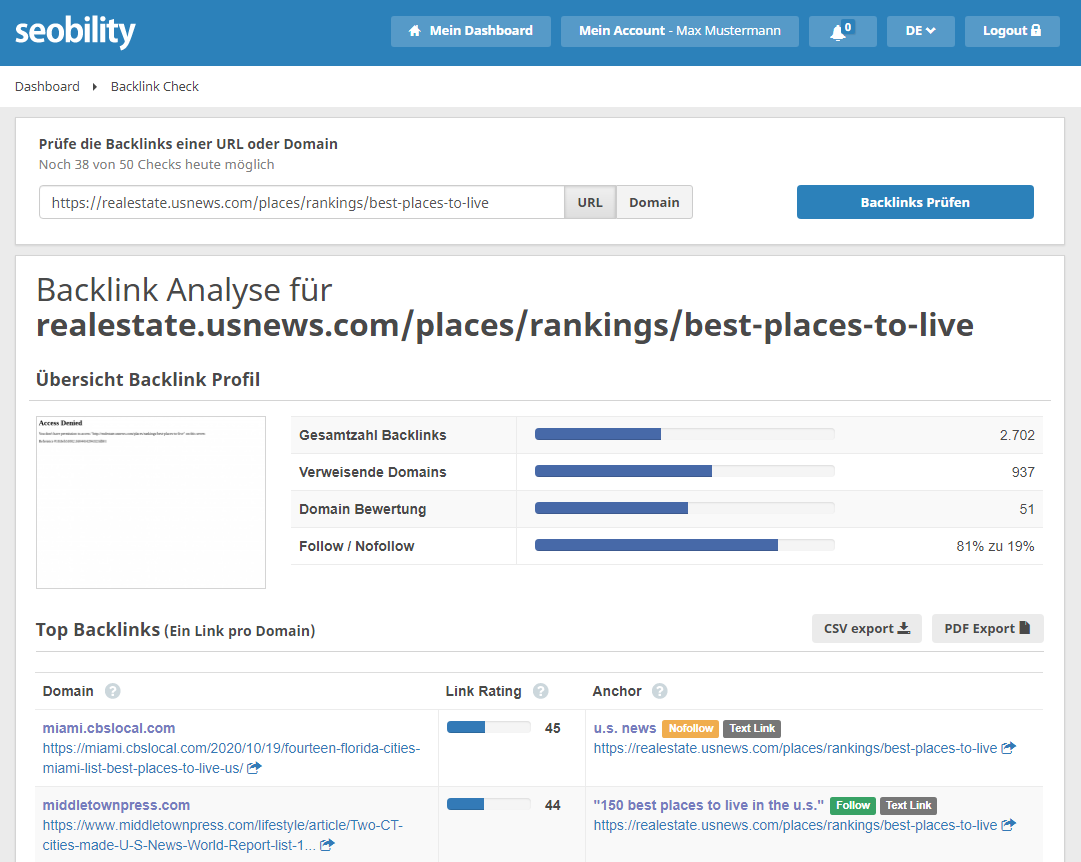Click 'Domain' column header in table
The image size is (1081, 862).
pyautogui.click(x=68, y=691)
